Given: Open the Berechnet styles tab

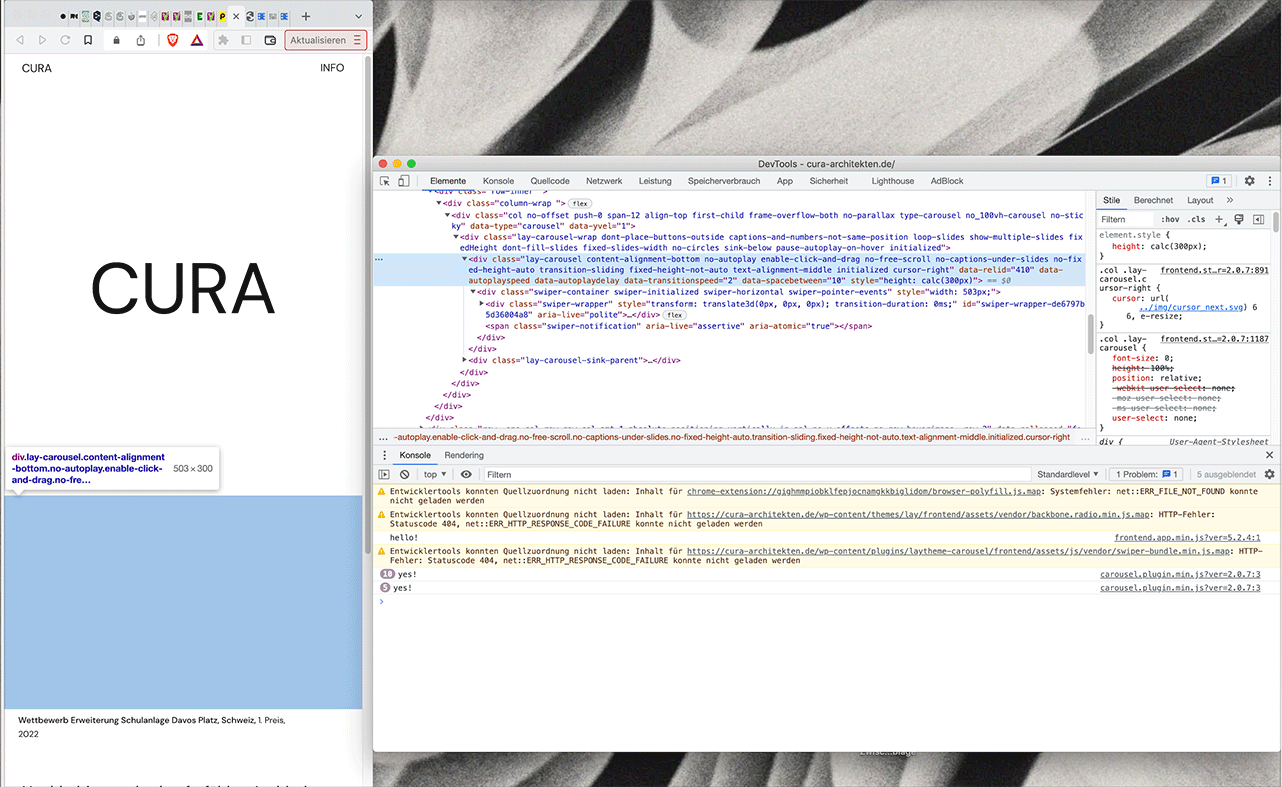Looking at the screenshot, I should [1153, 200].
